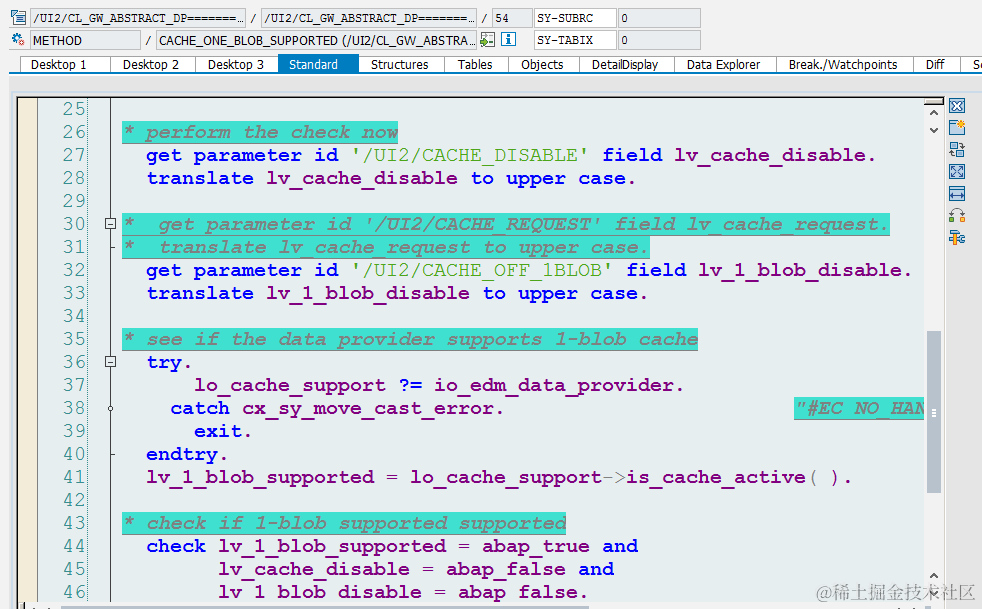This screenshot has width=982, height=609.
Task: Click the replace tool icon with swapping boxes
Action: pyautogui.click(x=956, y=150)
